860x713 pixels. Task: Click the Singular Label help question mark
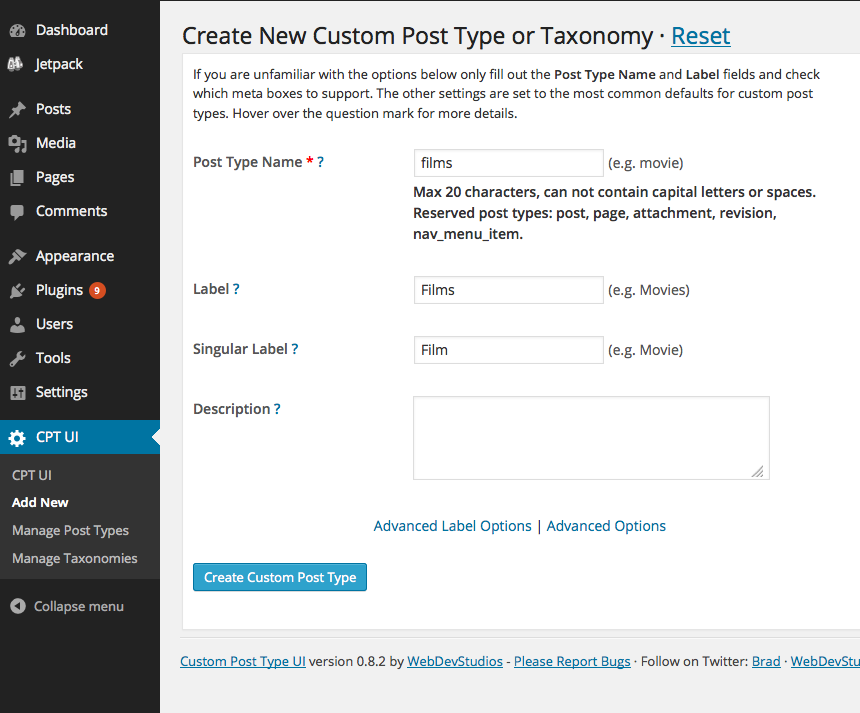[295, 349]
